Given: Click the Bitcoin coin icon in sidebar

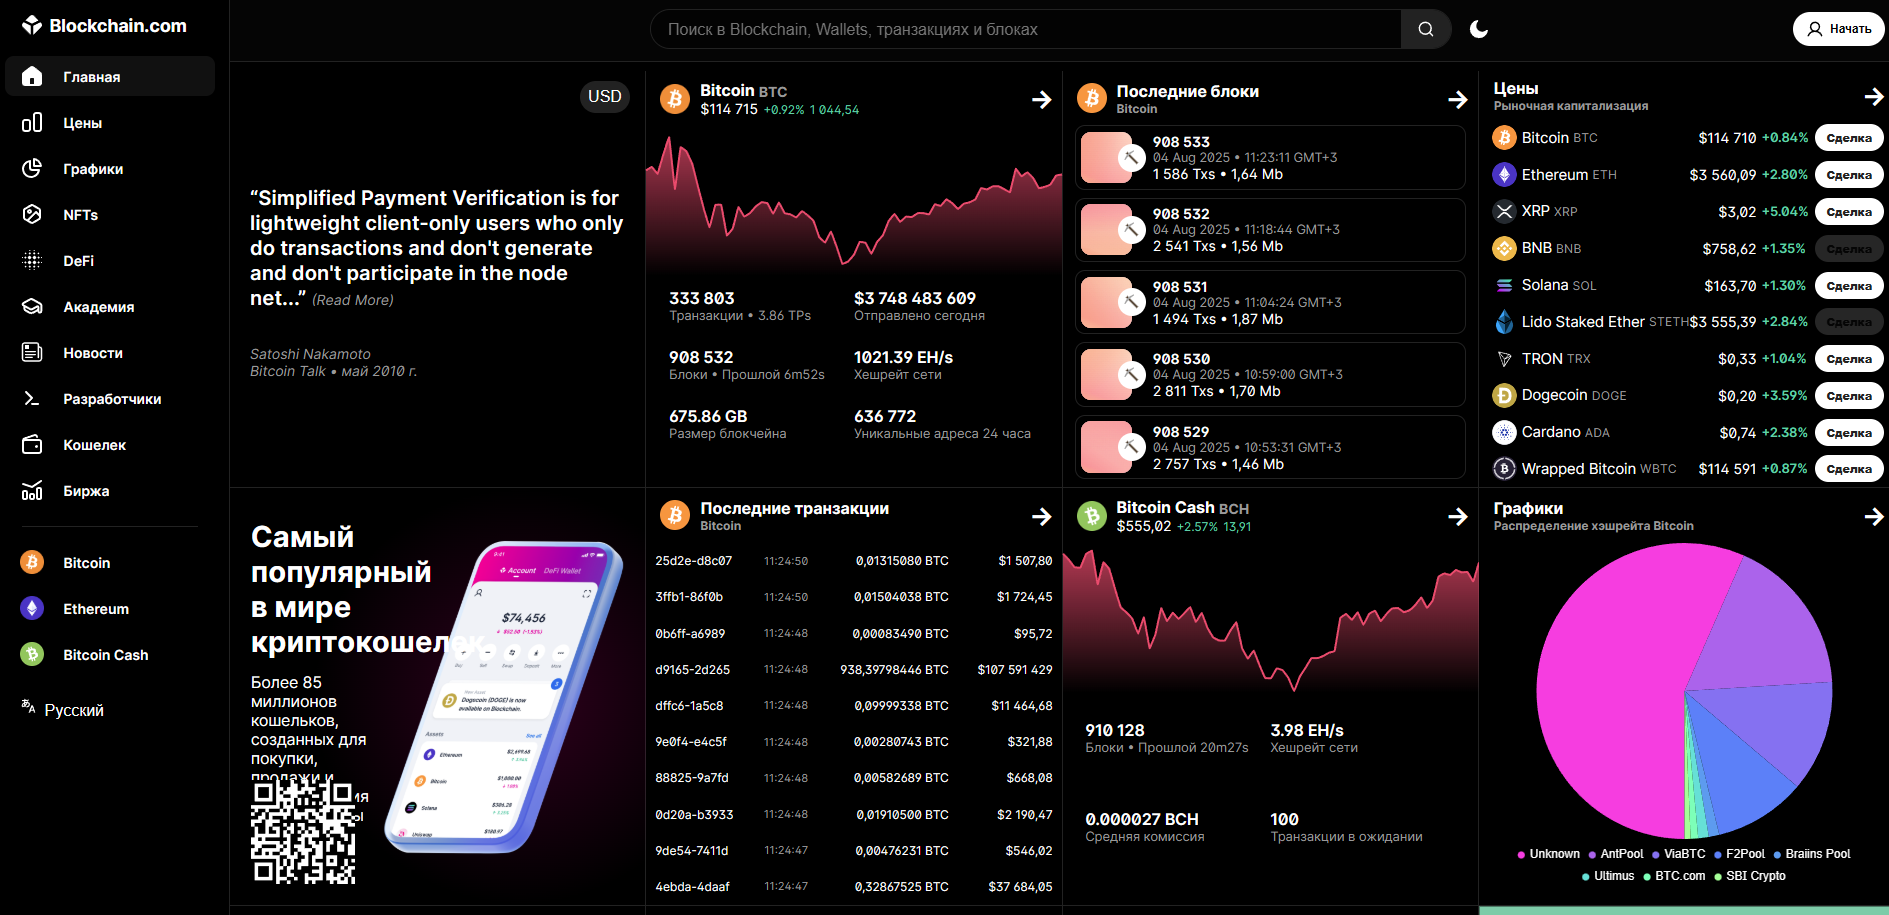Looking at the screenshot, I should click(x=32, y=562).
